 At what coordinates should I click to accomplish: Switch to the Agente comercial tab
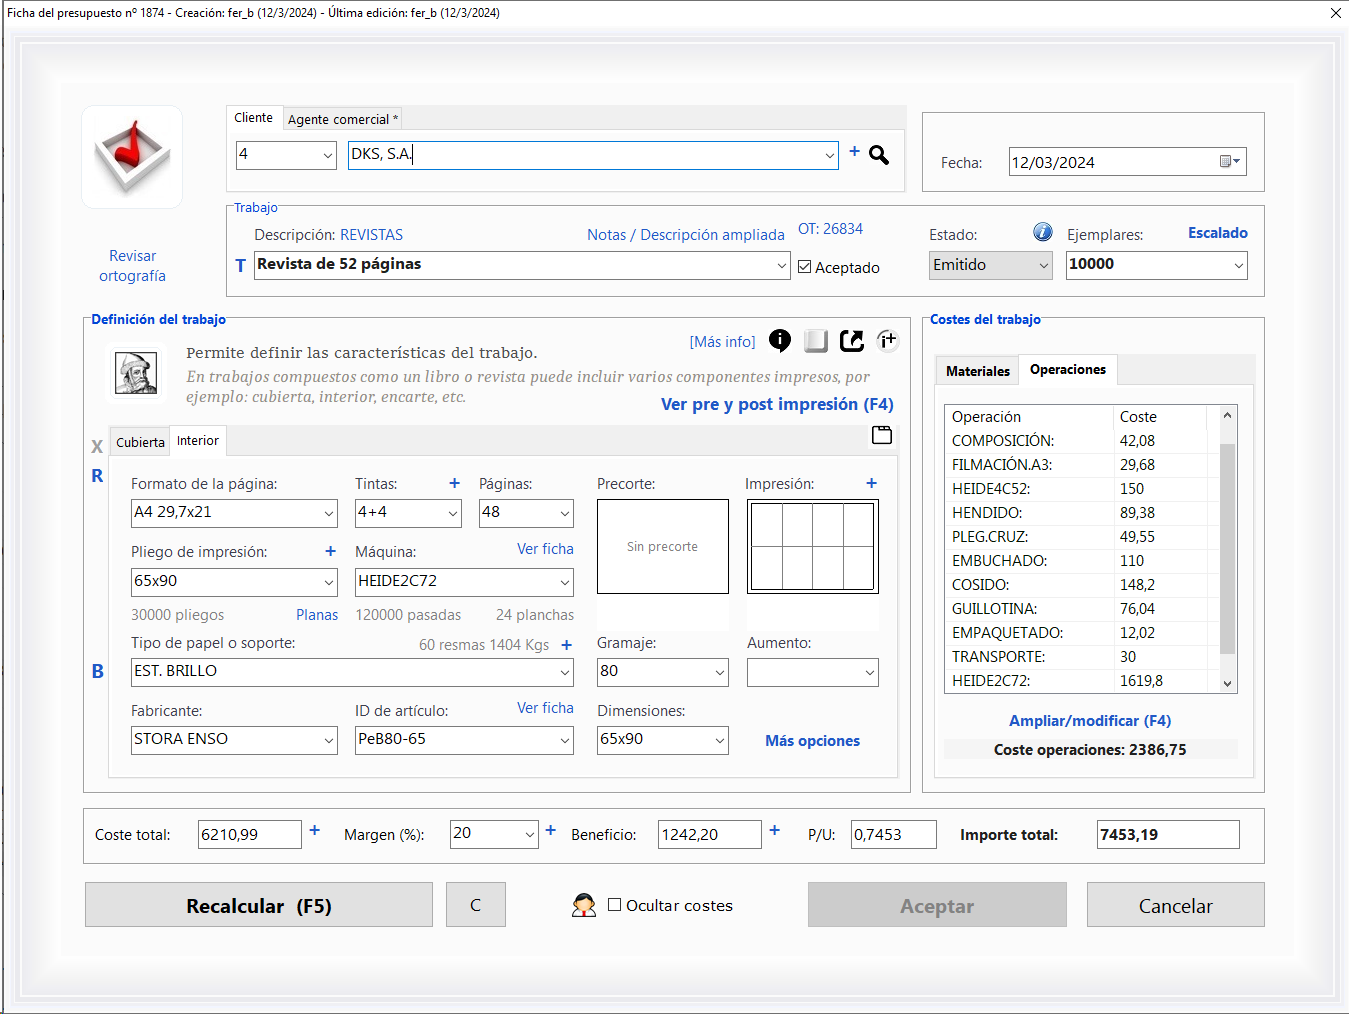click(343, 119)
